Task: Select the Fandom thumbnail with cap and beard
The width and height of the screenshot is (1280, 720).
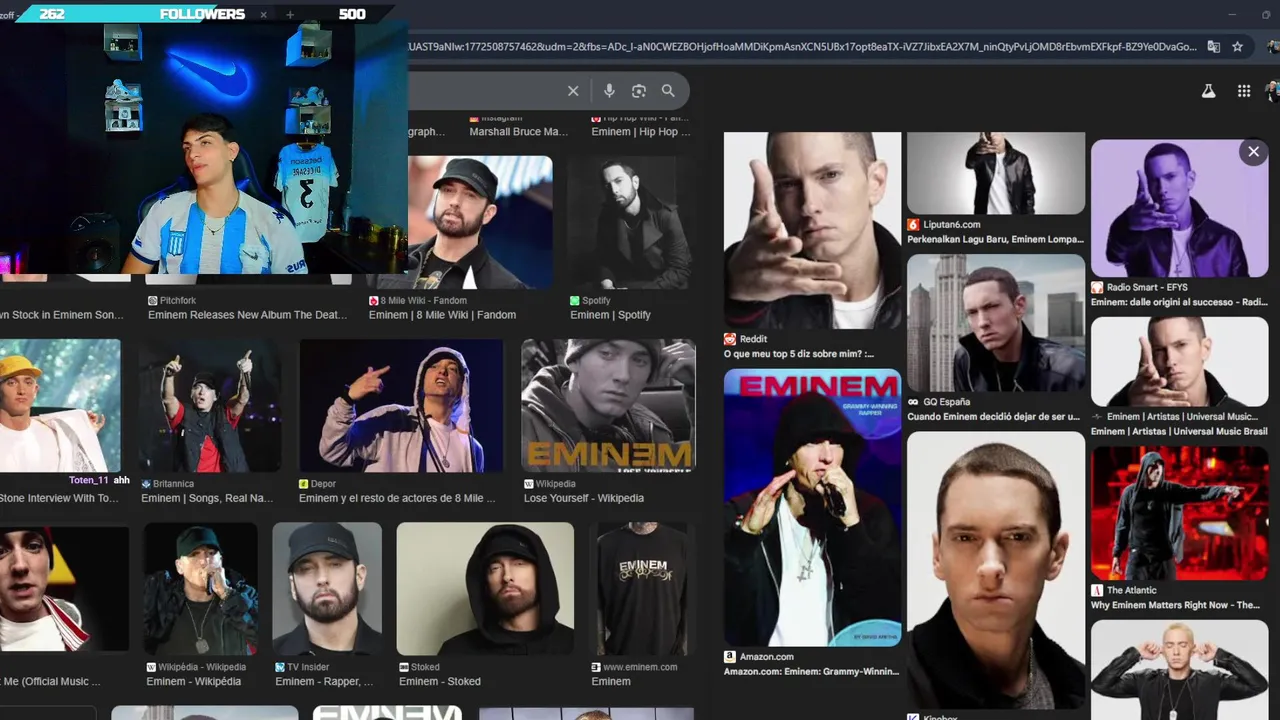Action: pyautogui.click(x=478, y=222)
